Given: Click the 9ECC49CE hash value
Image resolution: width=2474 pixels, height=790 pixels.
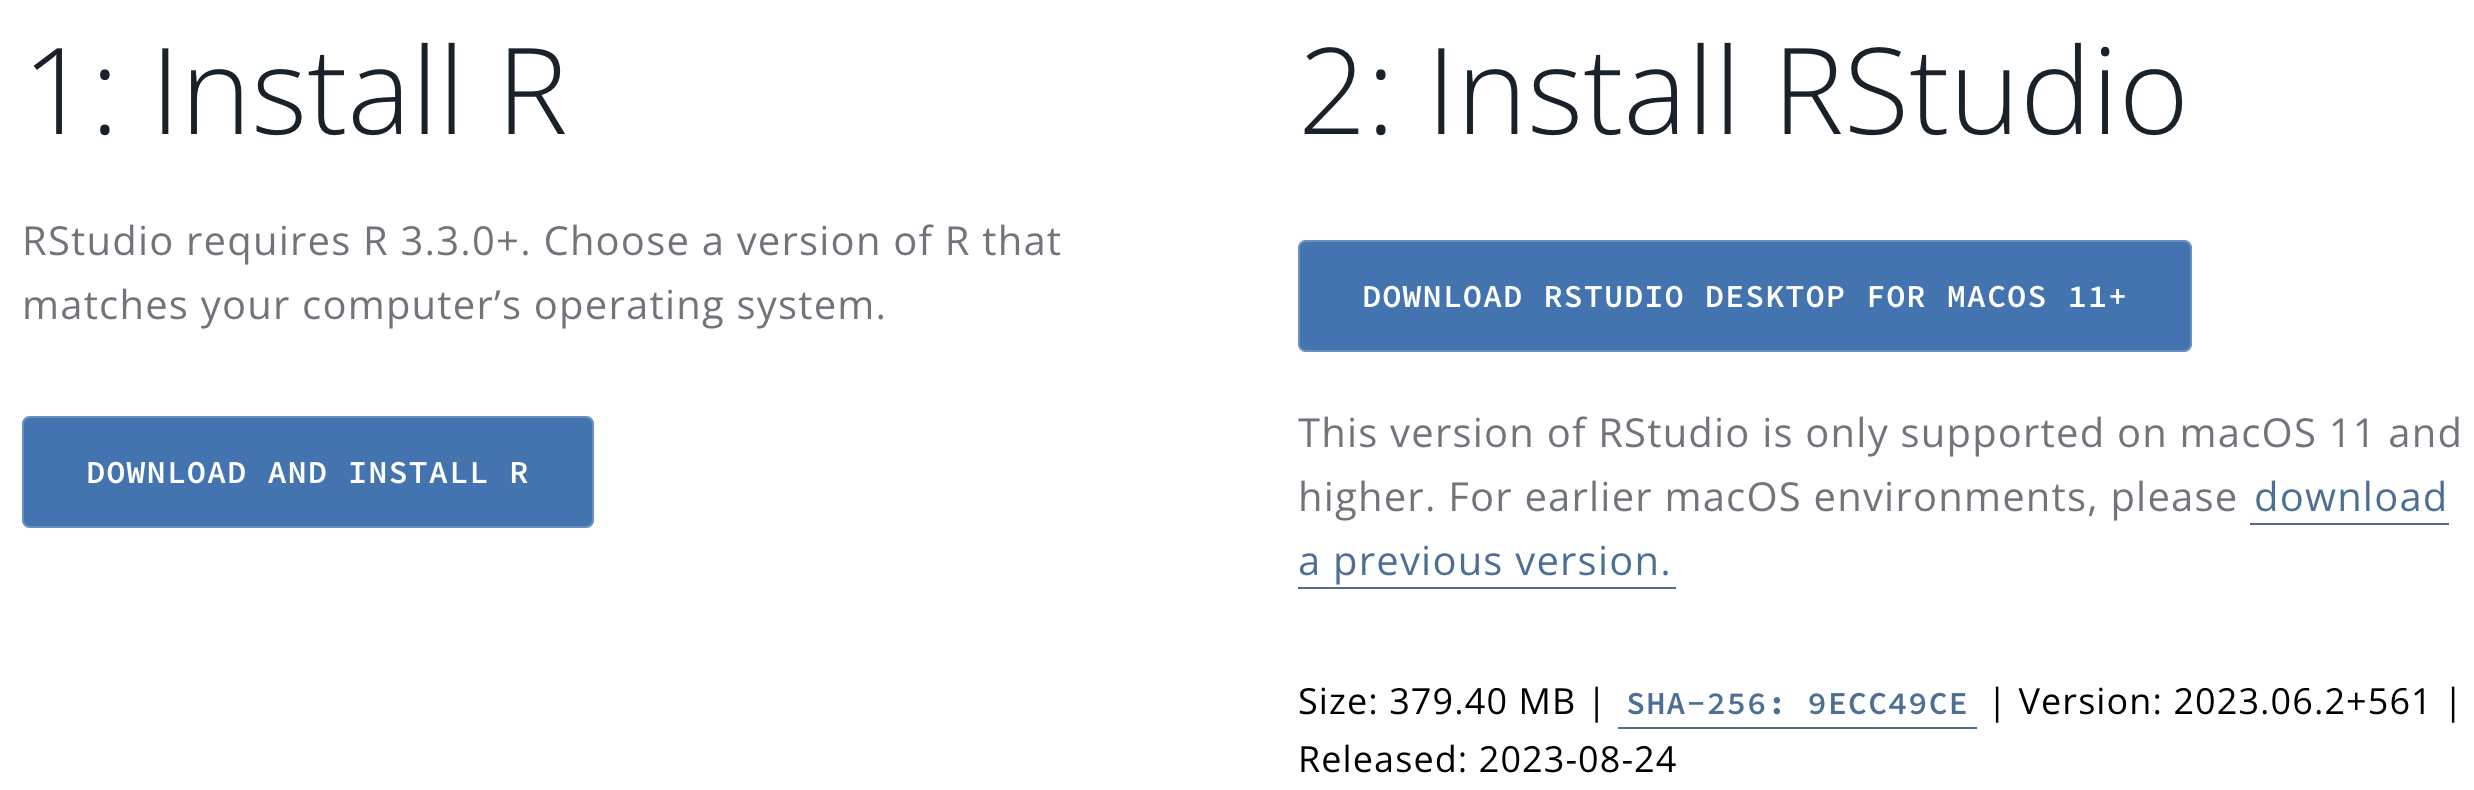Looking at the screenshot, I should [x=1887, y=704].
